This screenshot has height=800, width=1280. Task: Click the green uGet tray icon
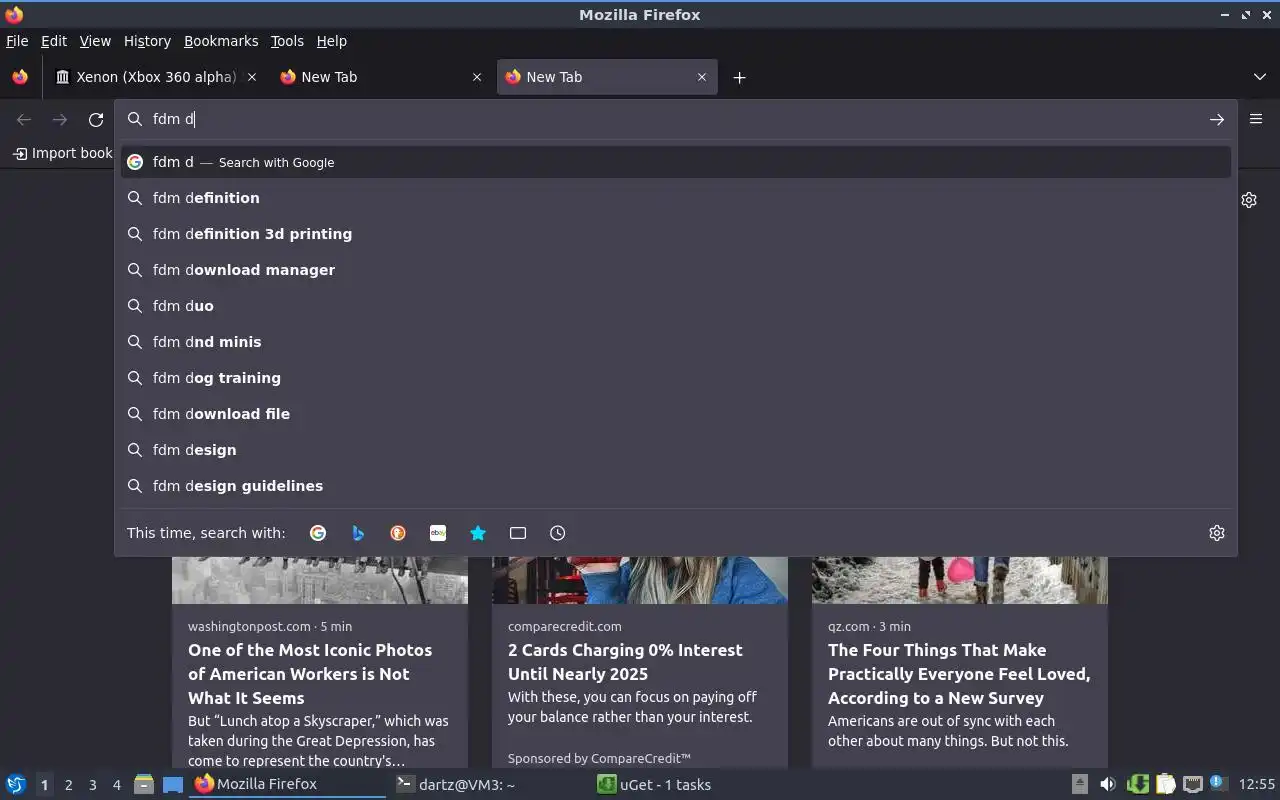point(1137,785)
